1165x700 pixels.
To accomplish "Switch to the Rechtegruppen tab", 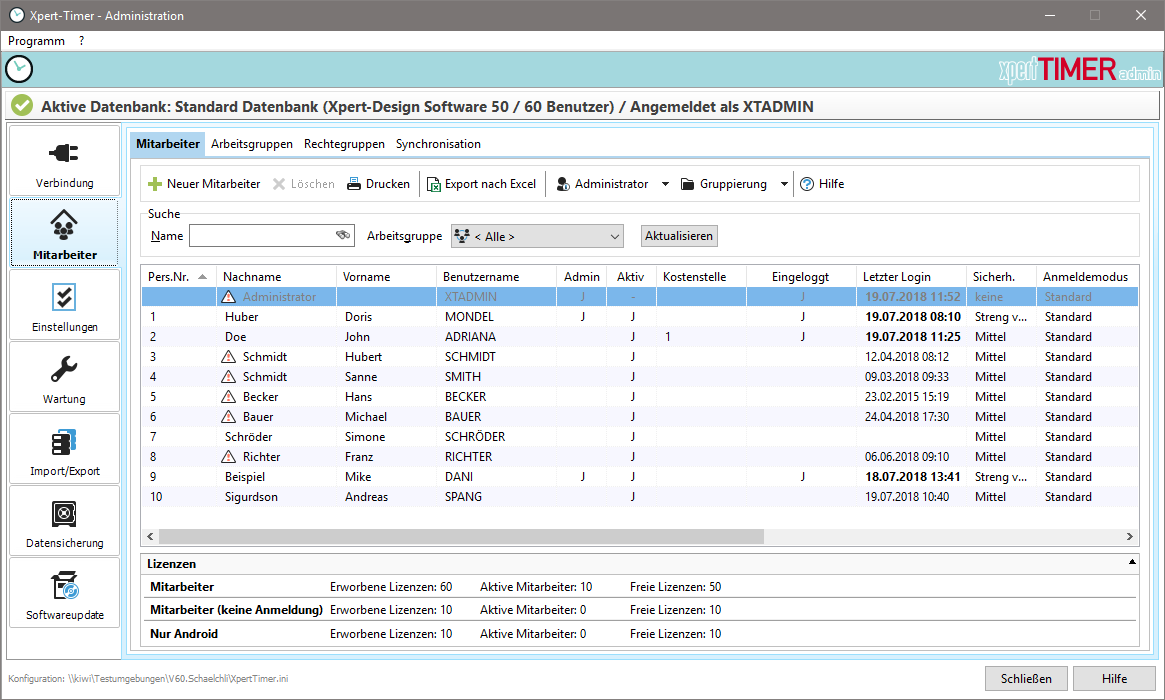I will click(344, 144).
